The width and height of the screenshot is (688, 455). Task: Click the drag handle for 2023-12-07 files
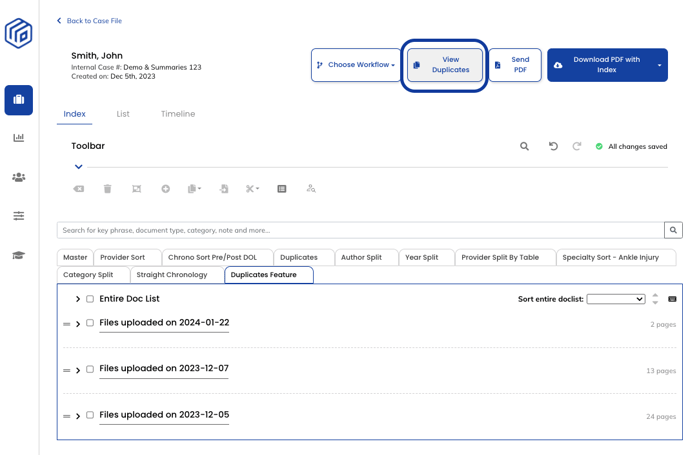coord(67,370)
